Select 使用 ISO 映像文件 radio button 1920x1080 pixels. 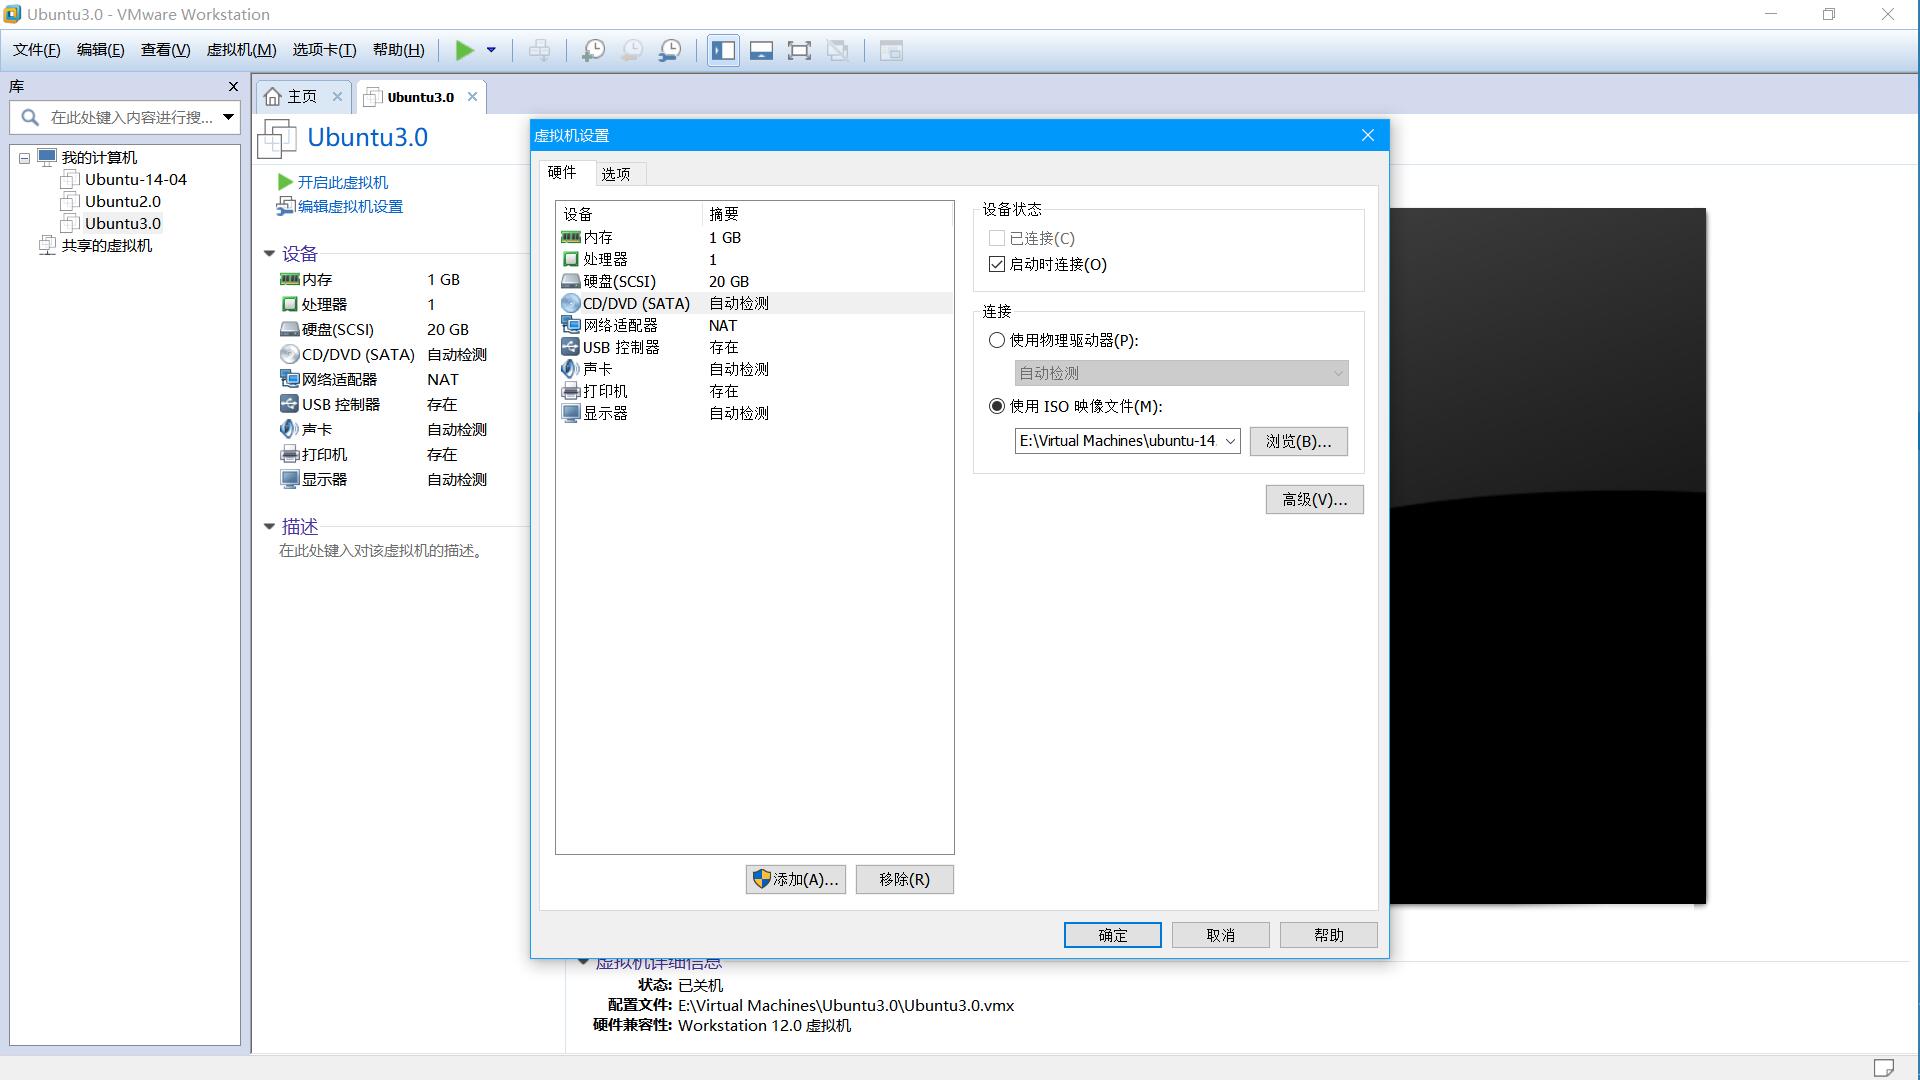(996, 406)
